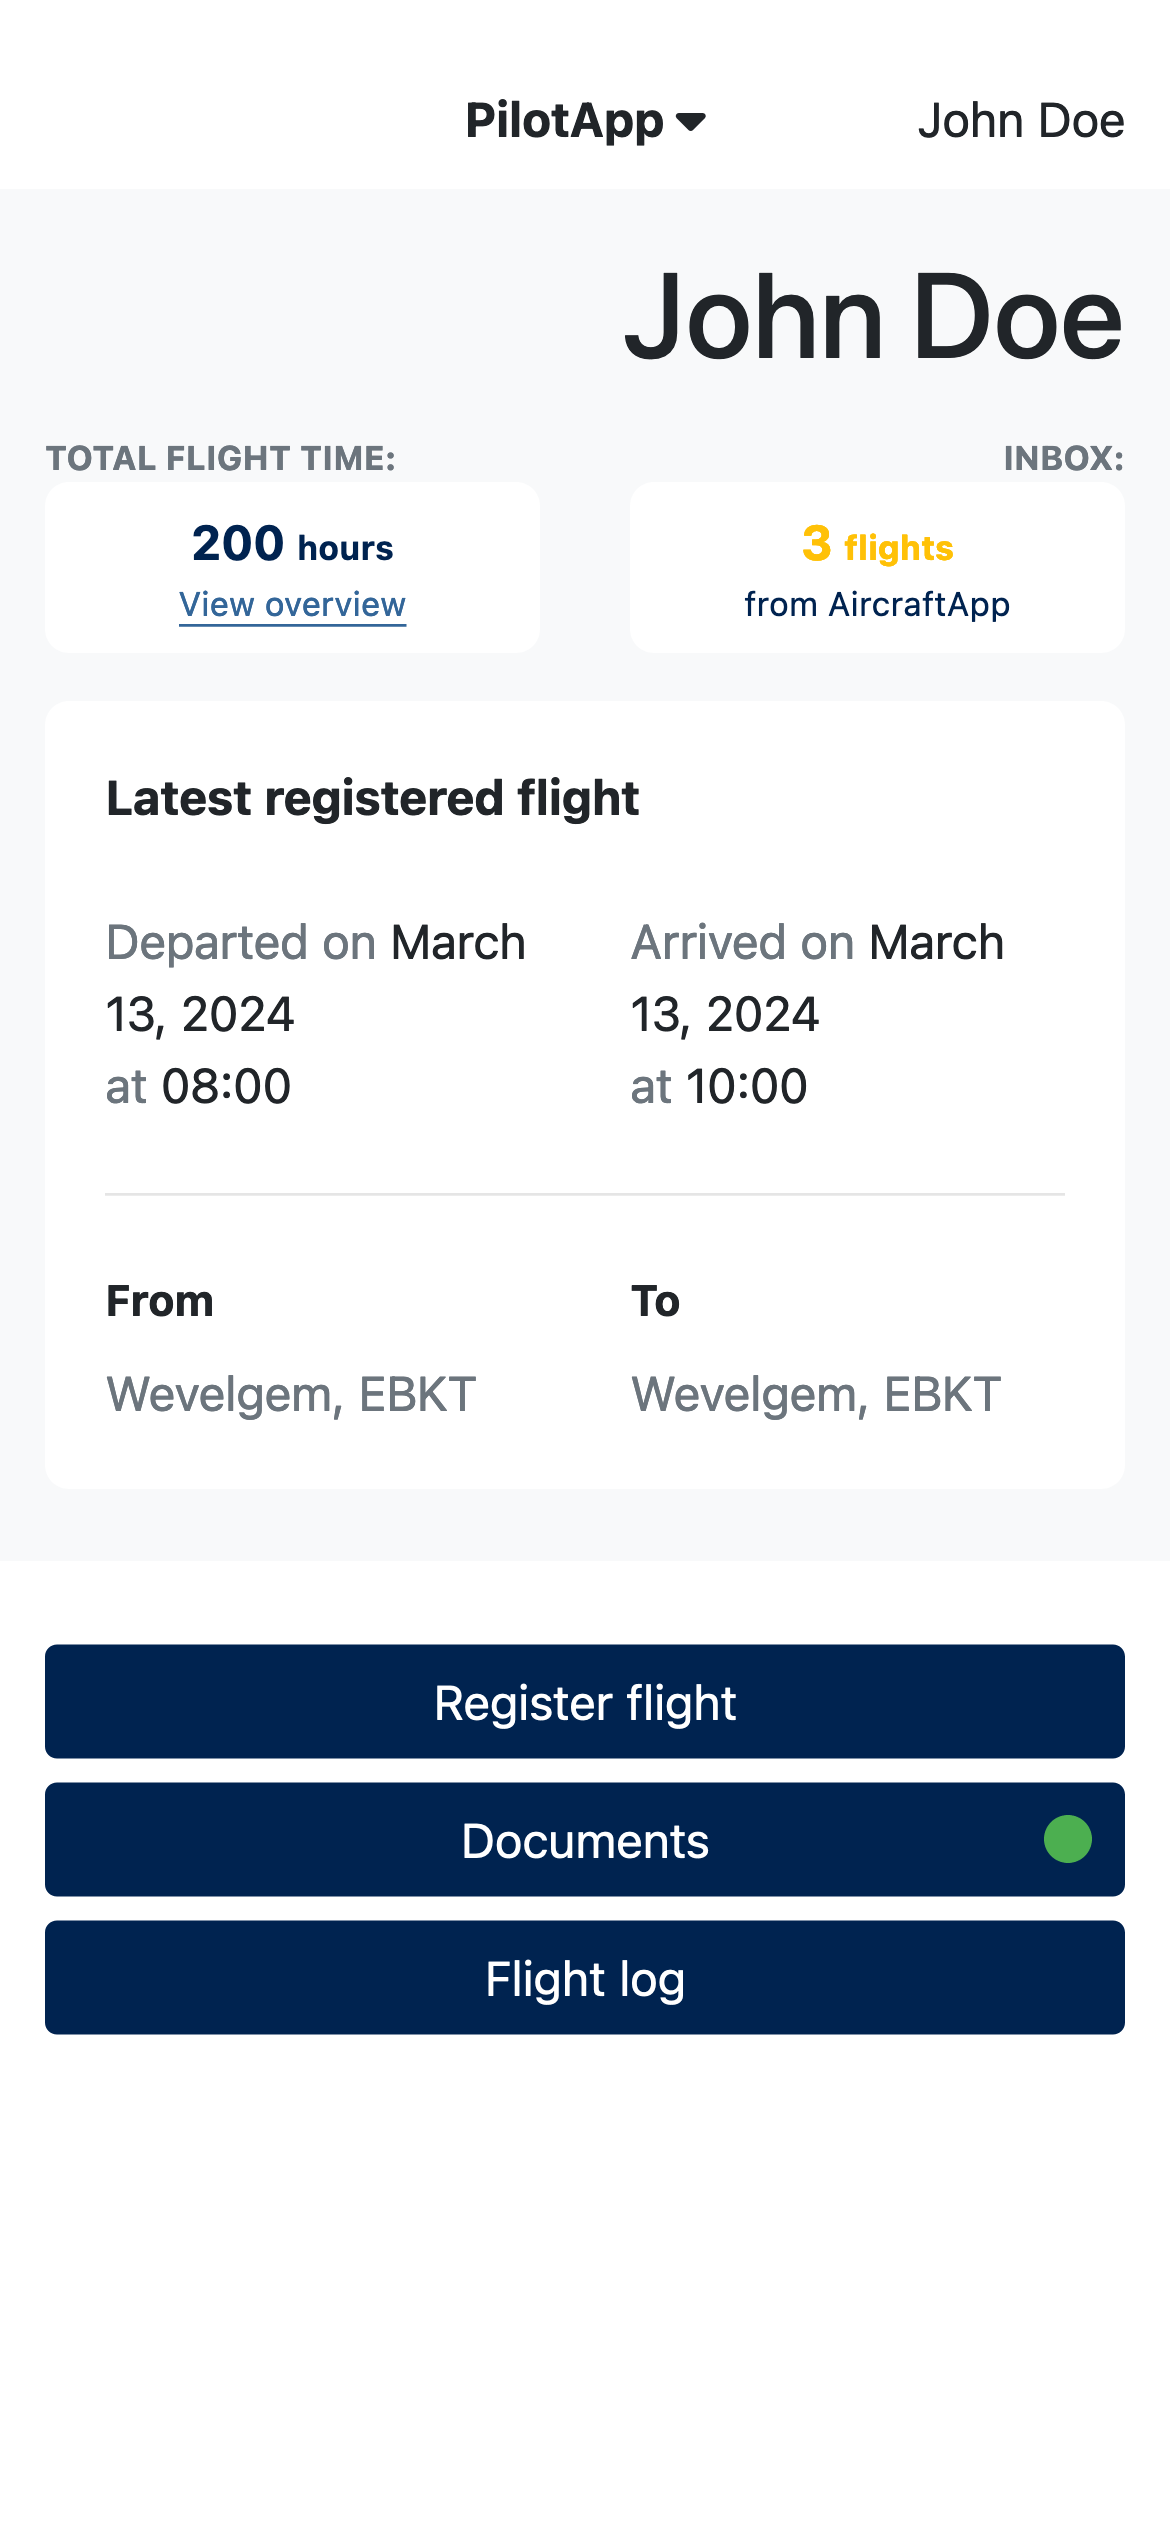
Task: Open the 3 flights inbox count
Action: (877, 545)
